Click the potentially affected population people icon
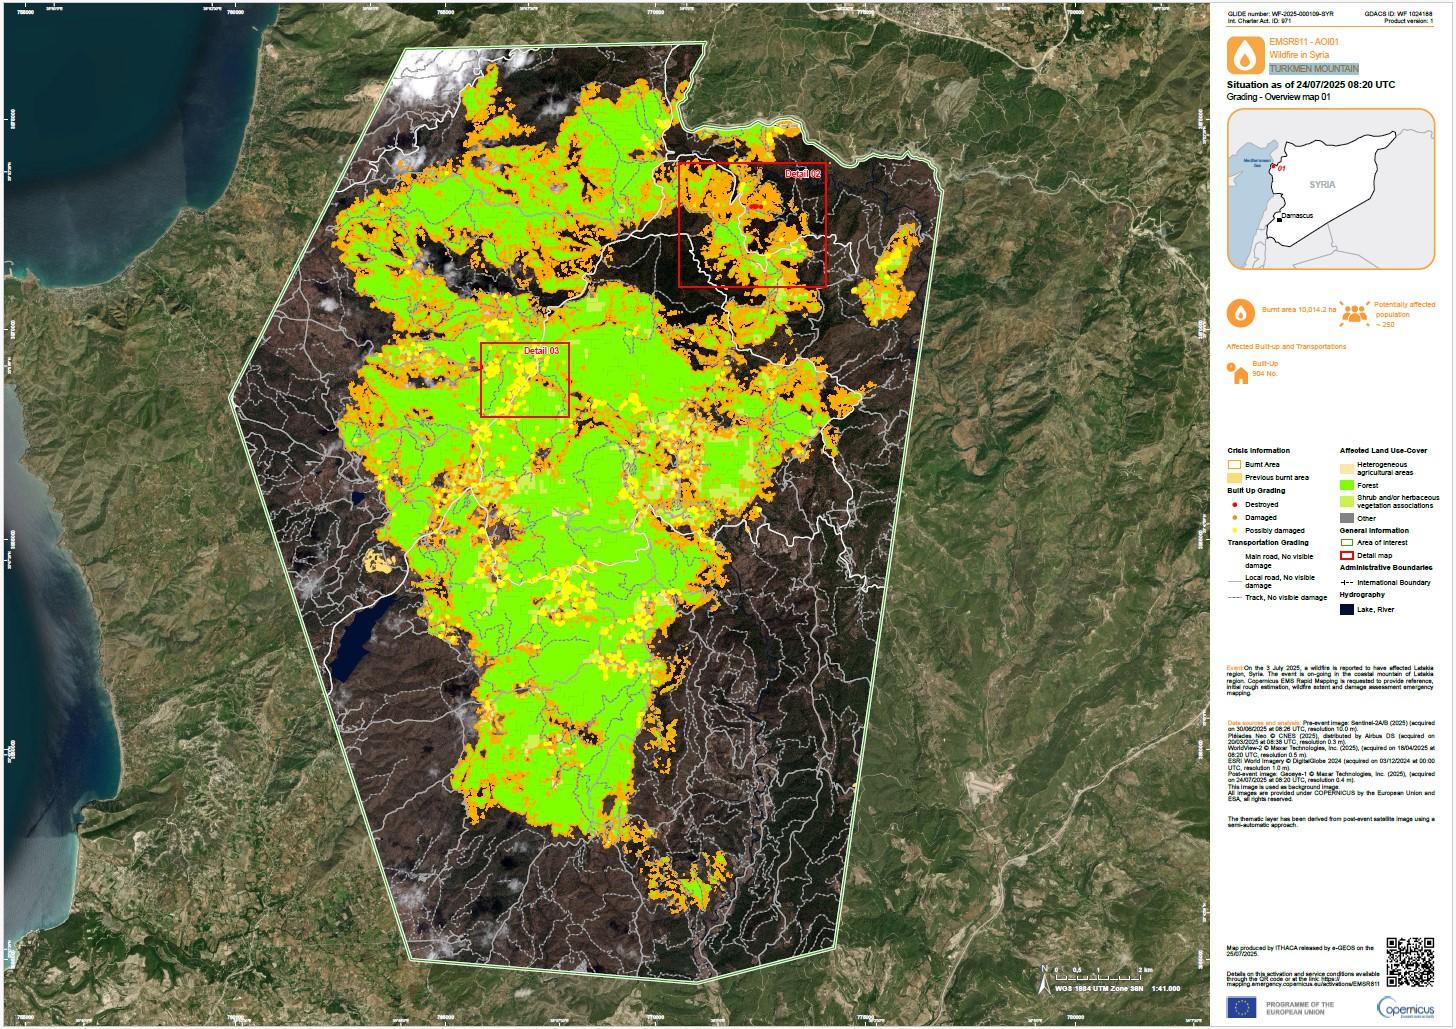The image size is (1456, 1029). point(1355,313)
